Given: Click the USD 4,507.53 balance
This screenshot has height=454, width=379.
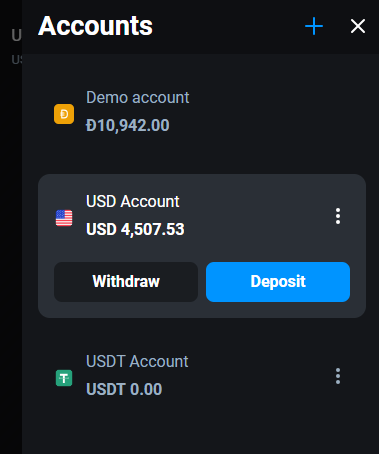Looking at the screenshot, I should coord(135,229).
